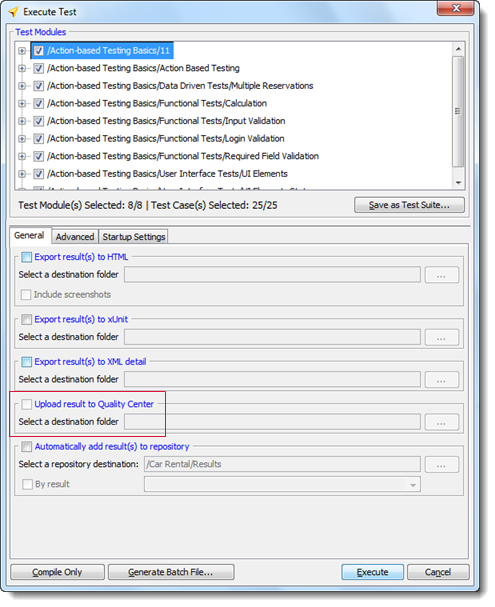Switch to the Advanced tab
The image size is (495, 607).
(x=75, y=237)
